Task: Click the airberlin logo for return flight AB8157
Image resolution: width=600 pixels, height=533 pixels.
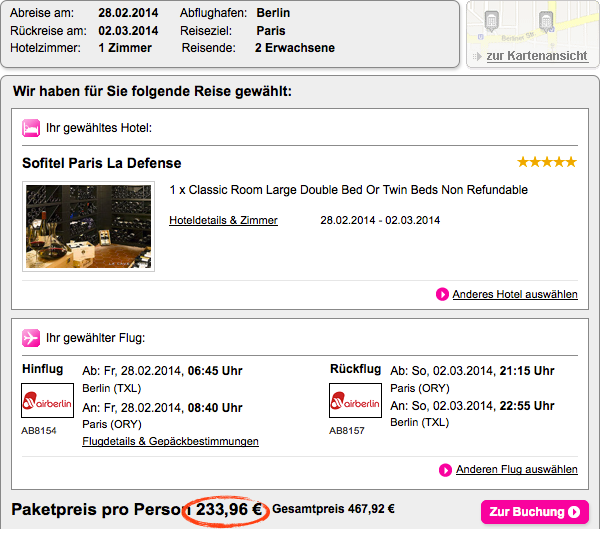Action: 355,400
